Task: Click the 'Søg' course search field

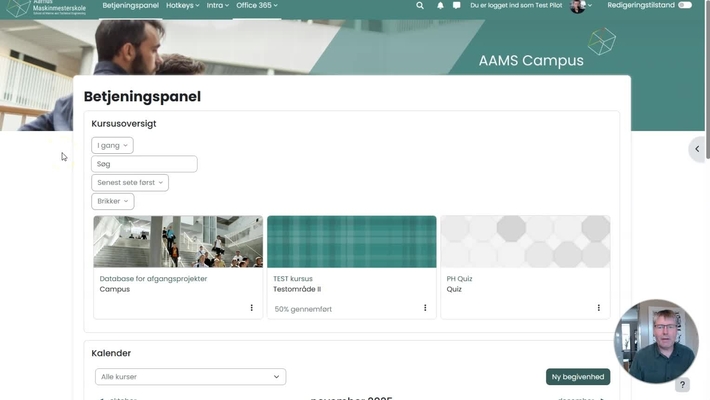Action: click(144, 164)
